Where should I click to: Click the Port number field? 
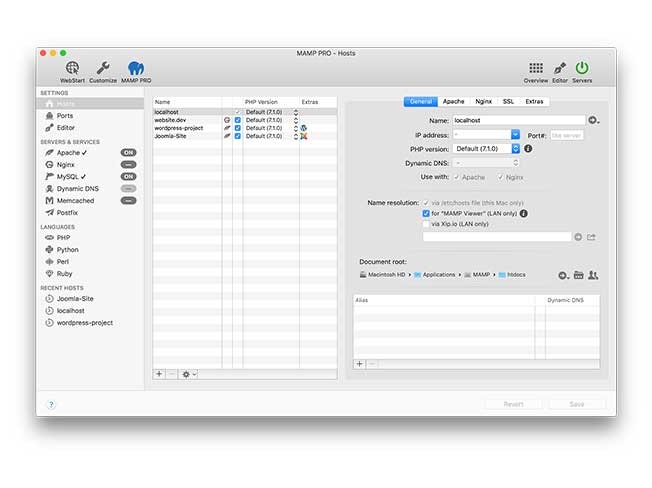coord(566,136)
